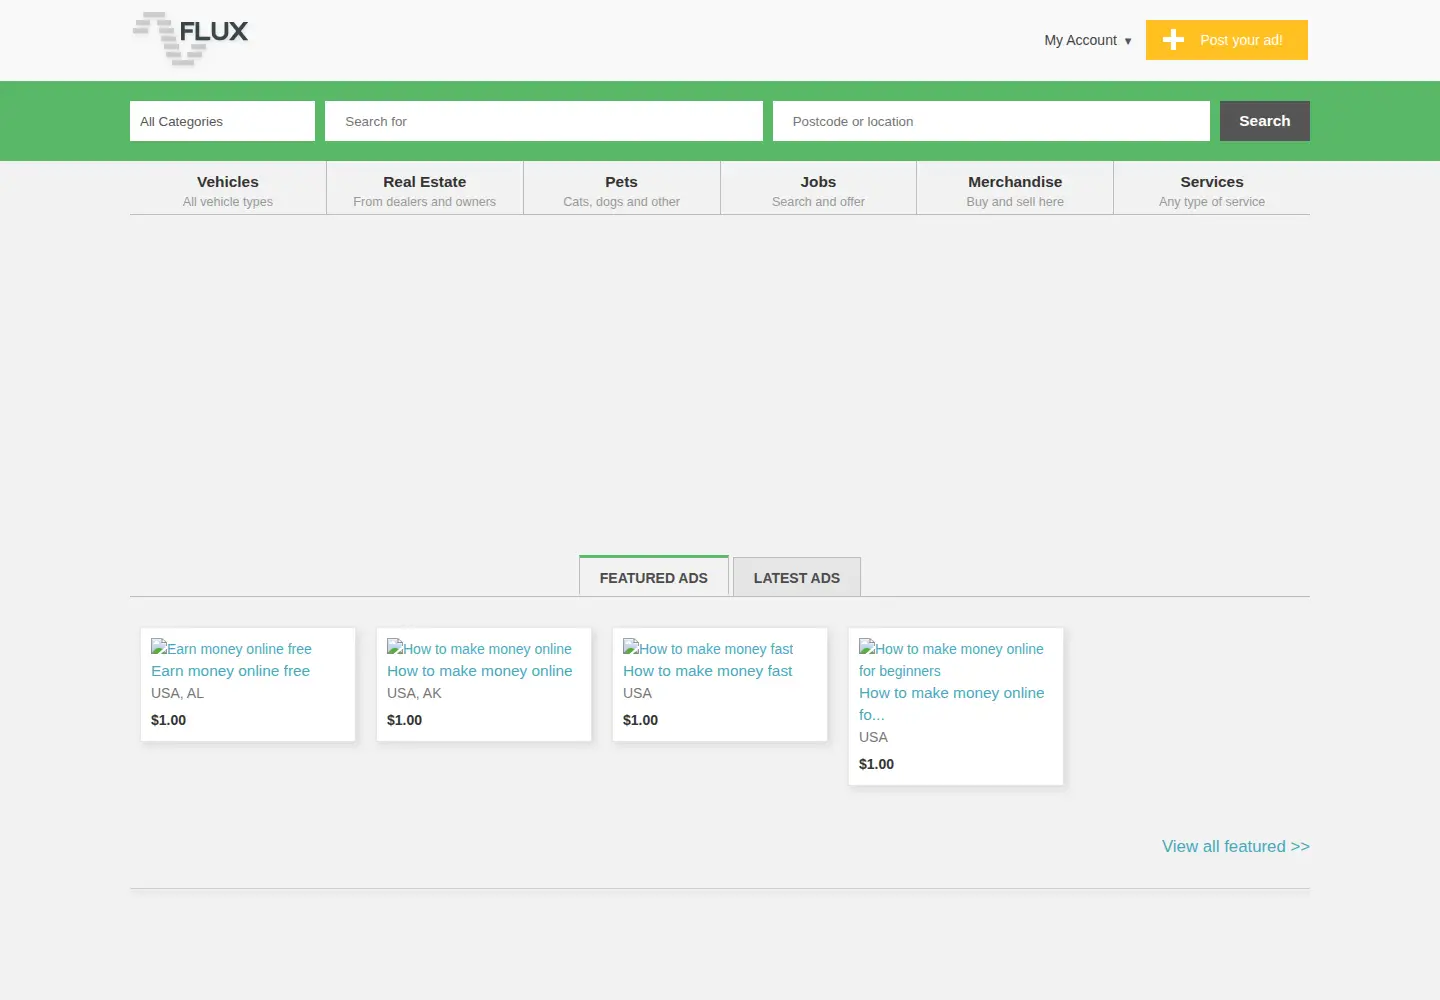This screenshot has width=1440, height=1000.
Task: Click the $1.00 price under 'USA, AL'
Action: pyautogui.click(x=168, y=720)
